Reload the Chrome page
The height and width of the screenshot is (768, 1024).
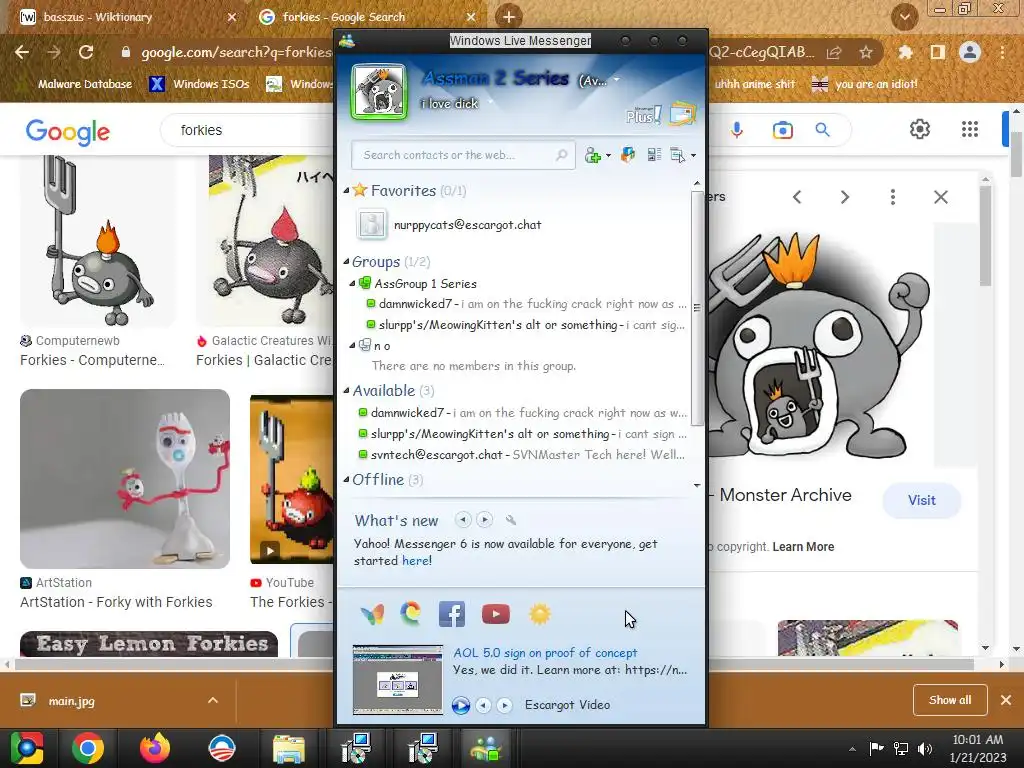(86, 52)
